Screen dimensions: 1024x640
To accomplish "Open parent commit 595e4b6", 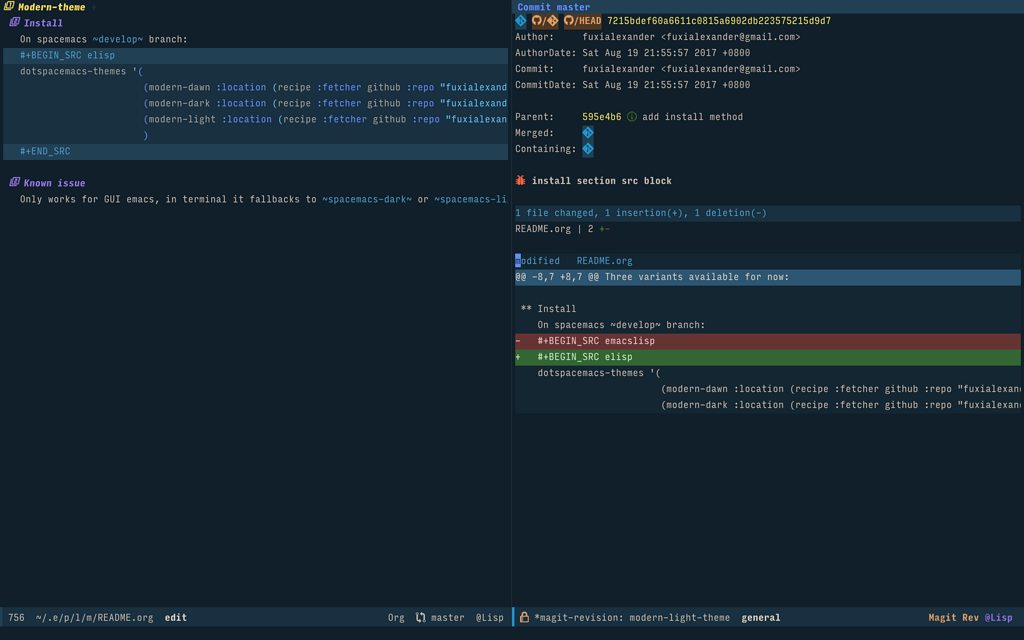I will [x=601, y=117].
